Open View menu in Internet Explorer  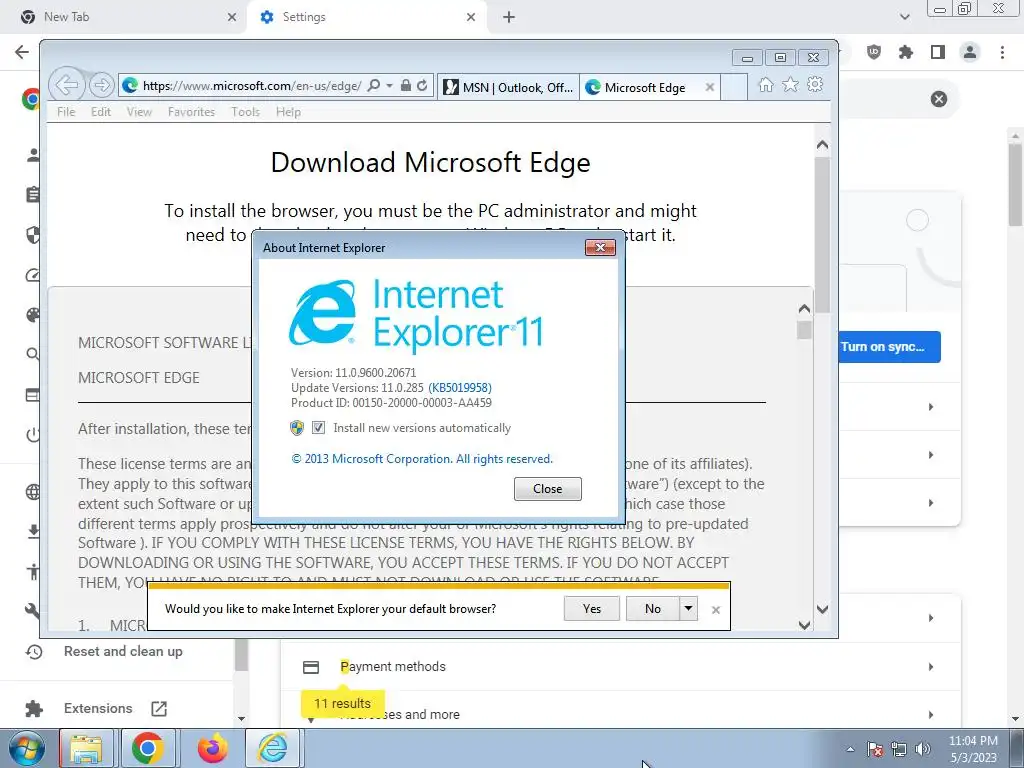click(x=139, y=112)
